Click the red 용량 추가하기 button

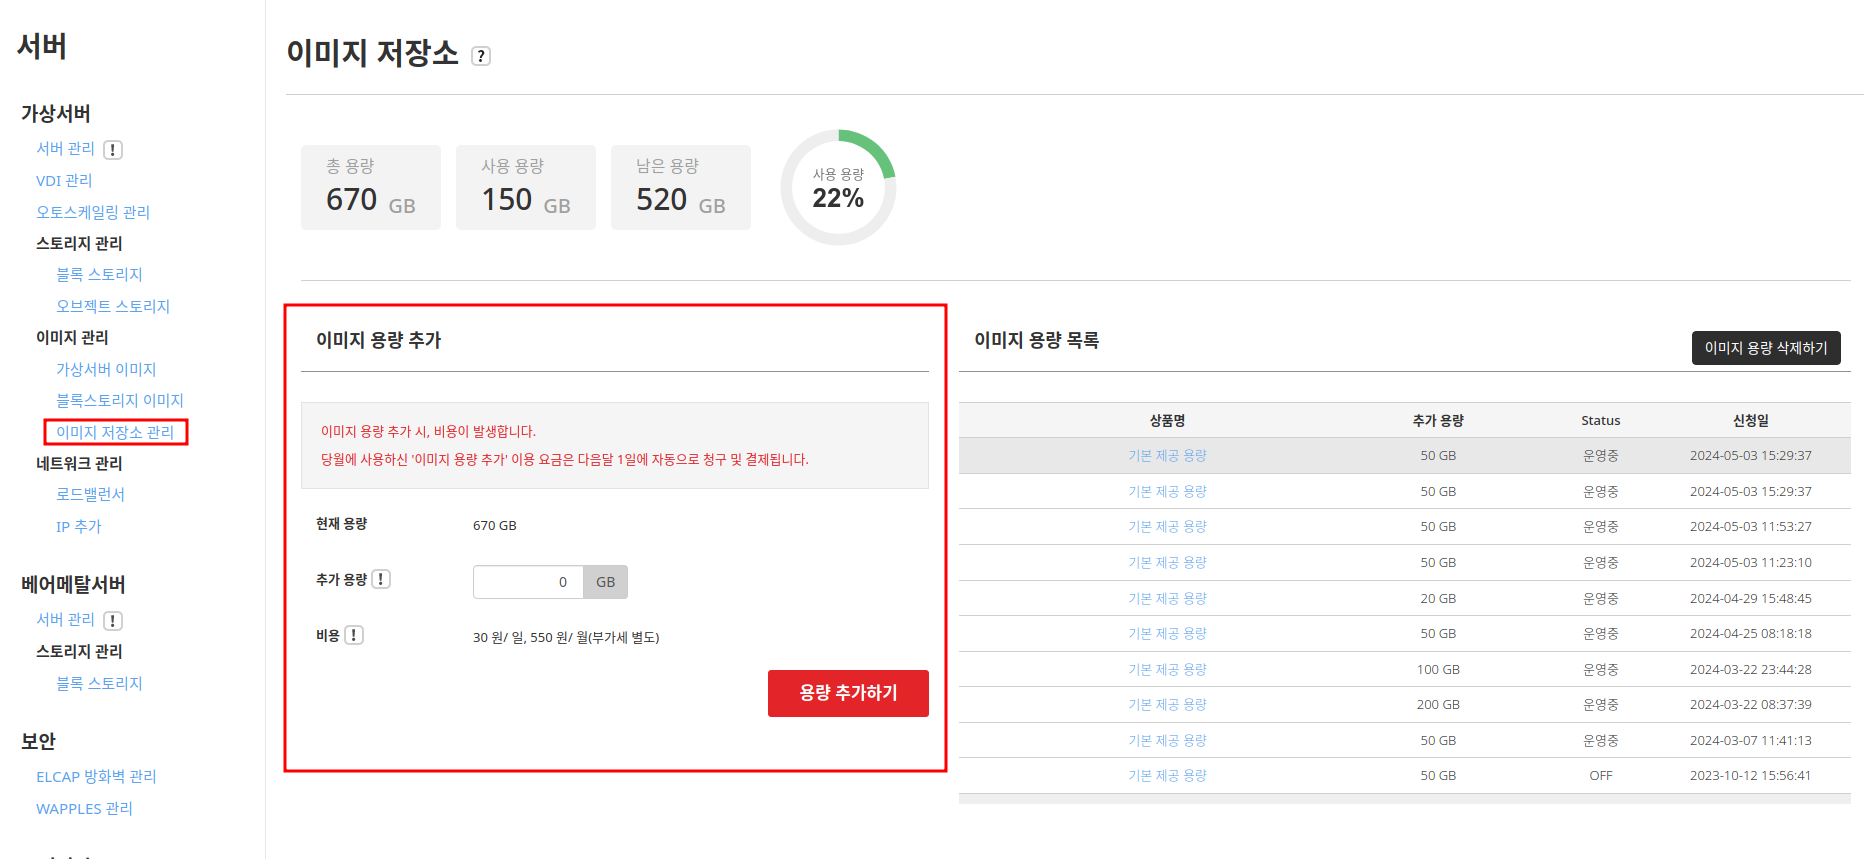click(x=848, y=693)
